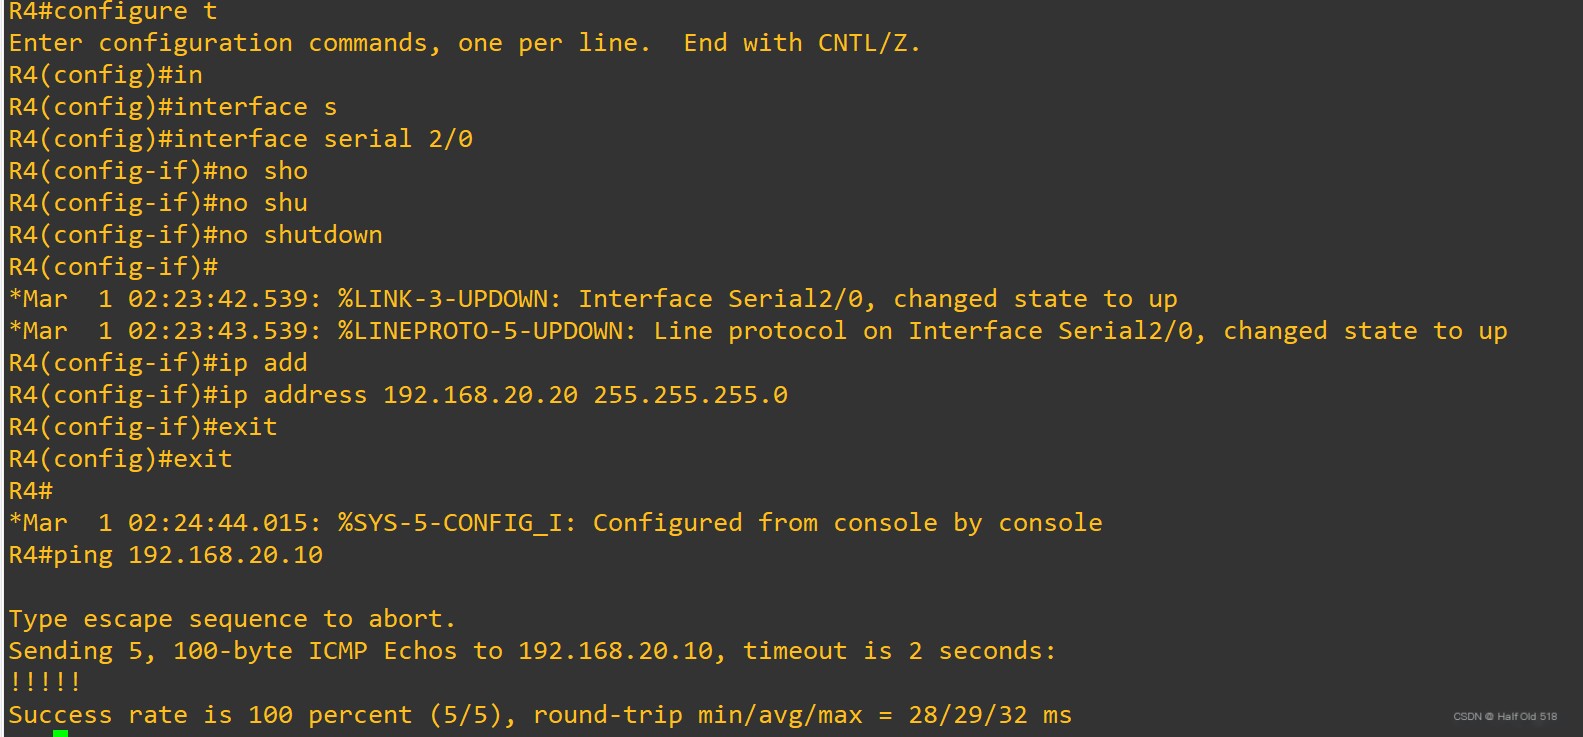Click the 'R4#configure t' command line

[x=113, y=12]
